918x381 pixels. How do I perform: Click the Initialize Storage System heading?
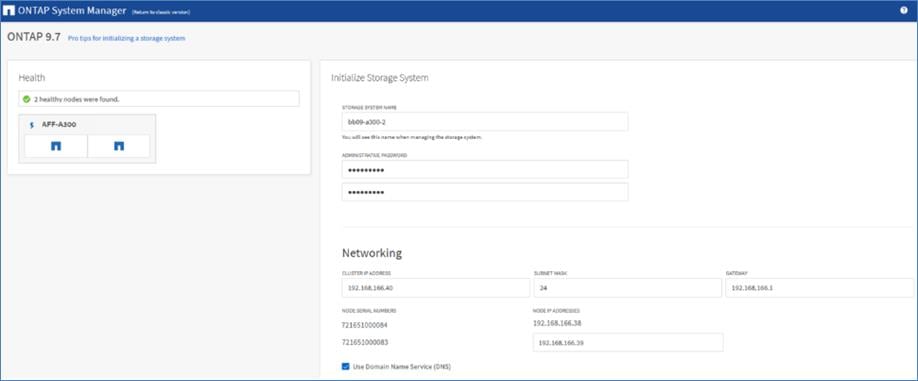[x=379, y=77]
